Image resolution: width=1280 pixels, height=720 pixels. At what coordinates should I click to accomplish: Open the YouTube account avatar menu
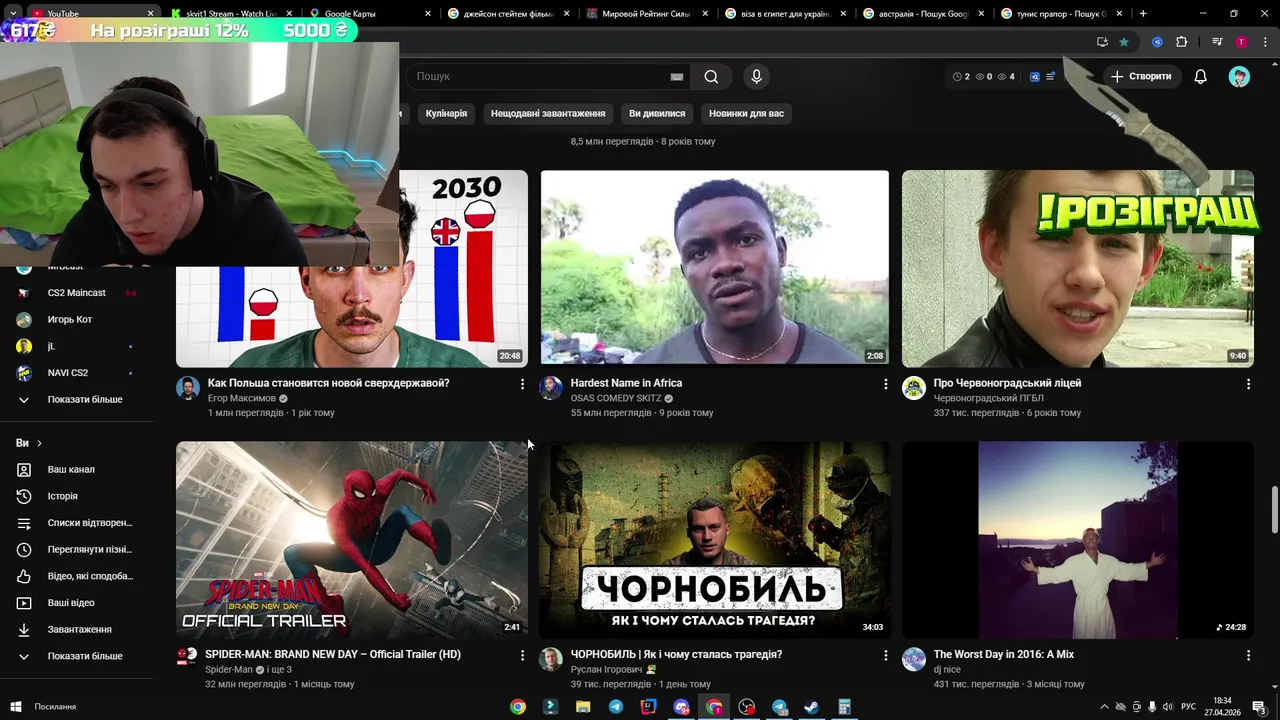[1239, 76]
